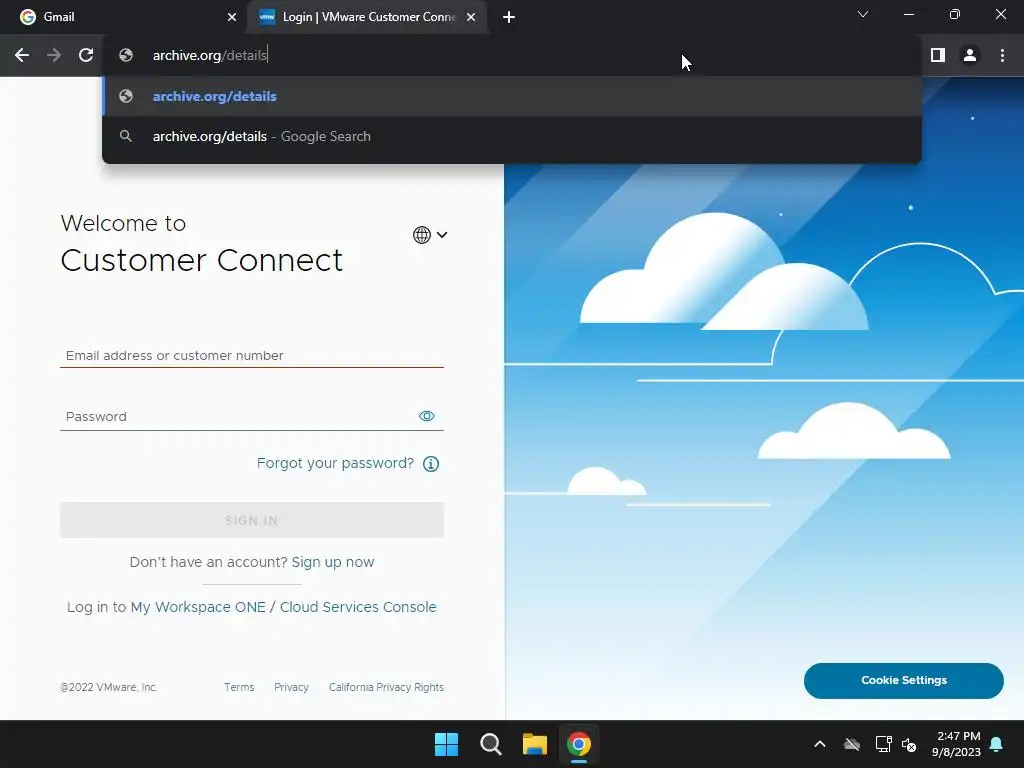Close the VMware Customer Connect tab

(471, 17)
